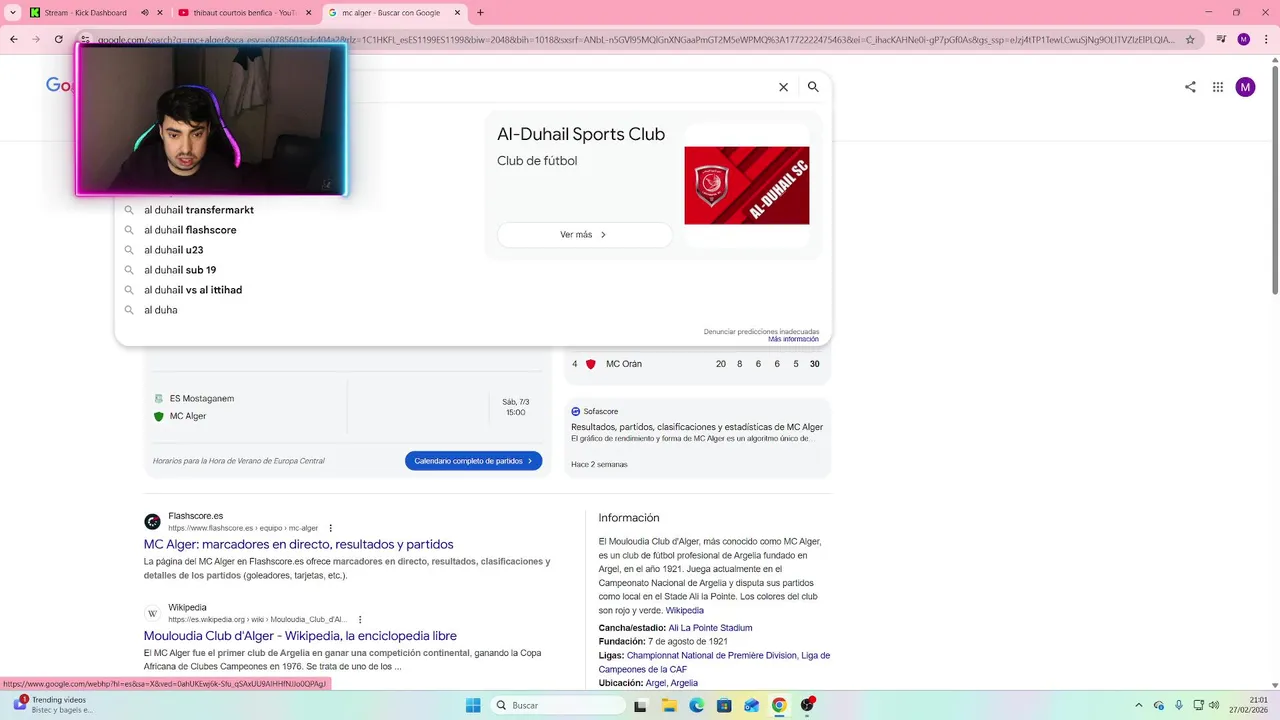1280x720 pixels.
Task: Click the Liga de Campeones de la CAF link
Action: [715, 663]
